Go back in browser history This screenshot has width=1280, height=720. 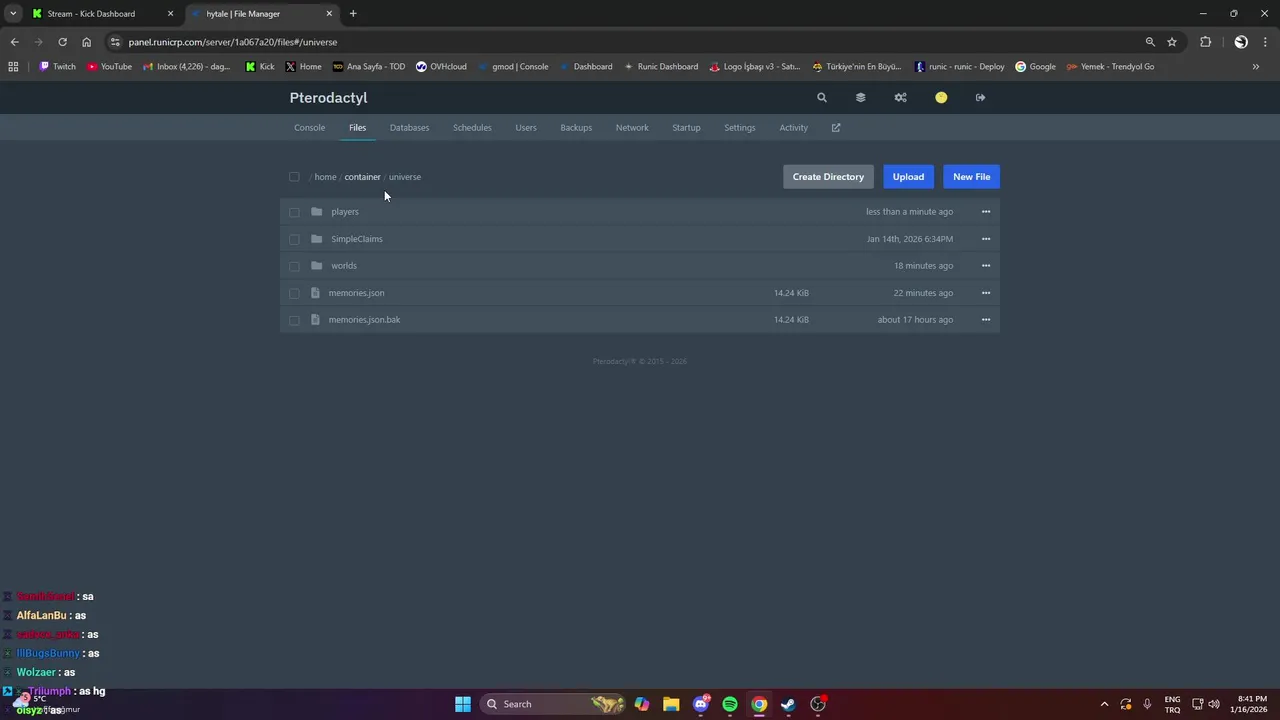click(14, 42)
